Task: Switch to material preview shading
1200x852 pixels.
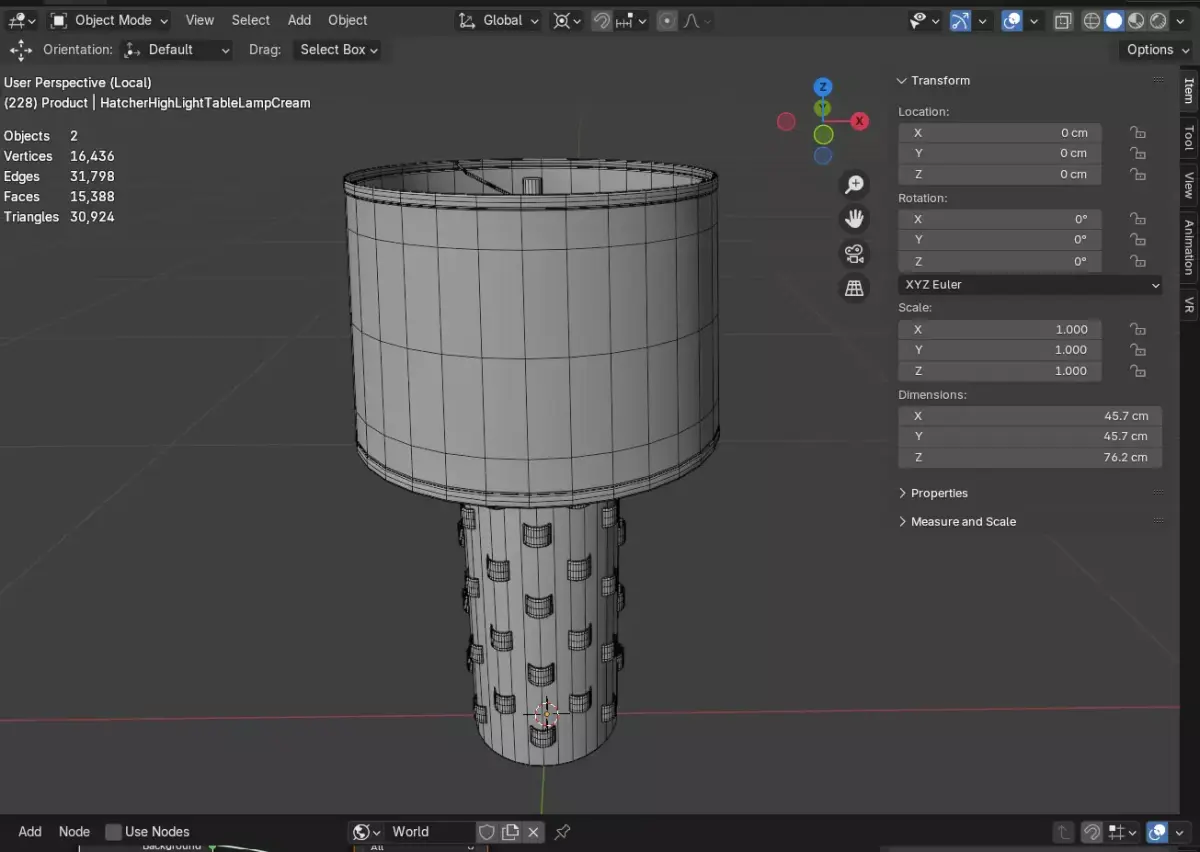Action: click(1136, 20)
